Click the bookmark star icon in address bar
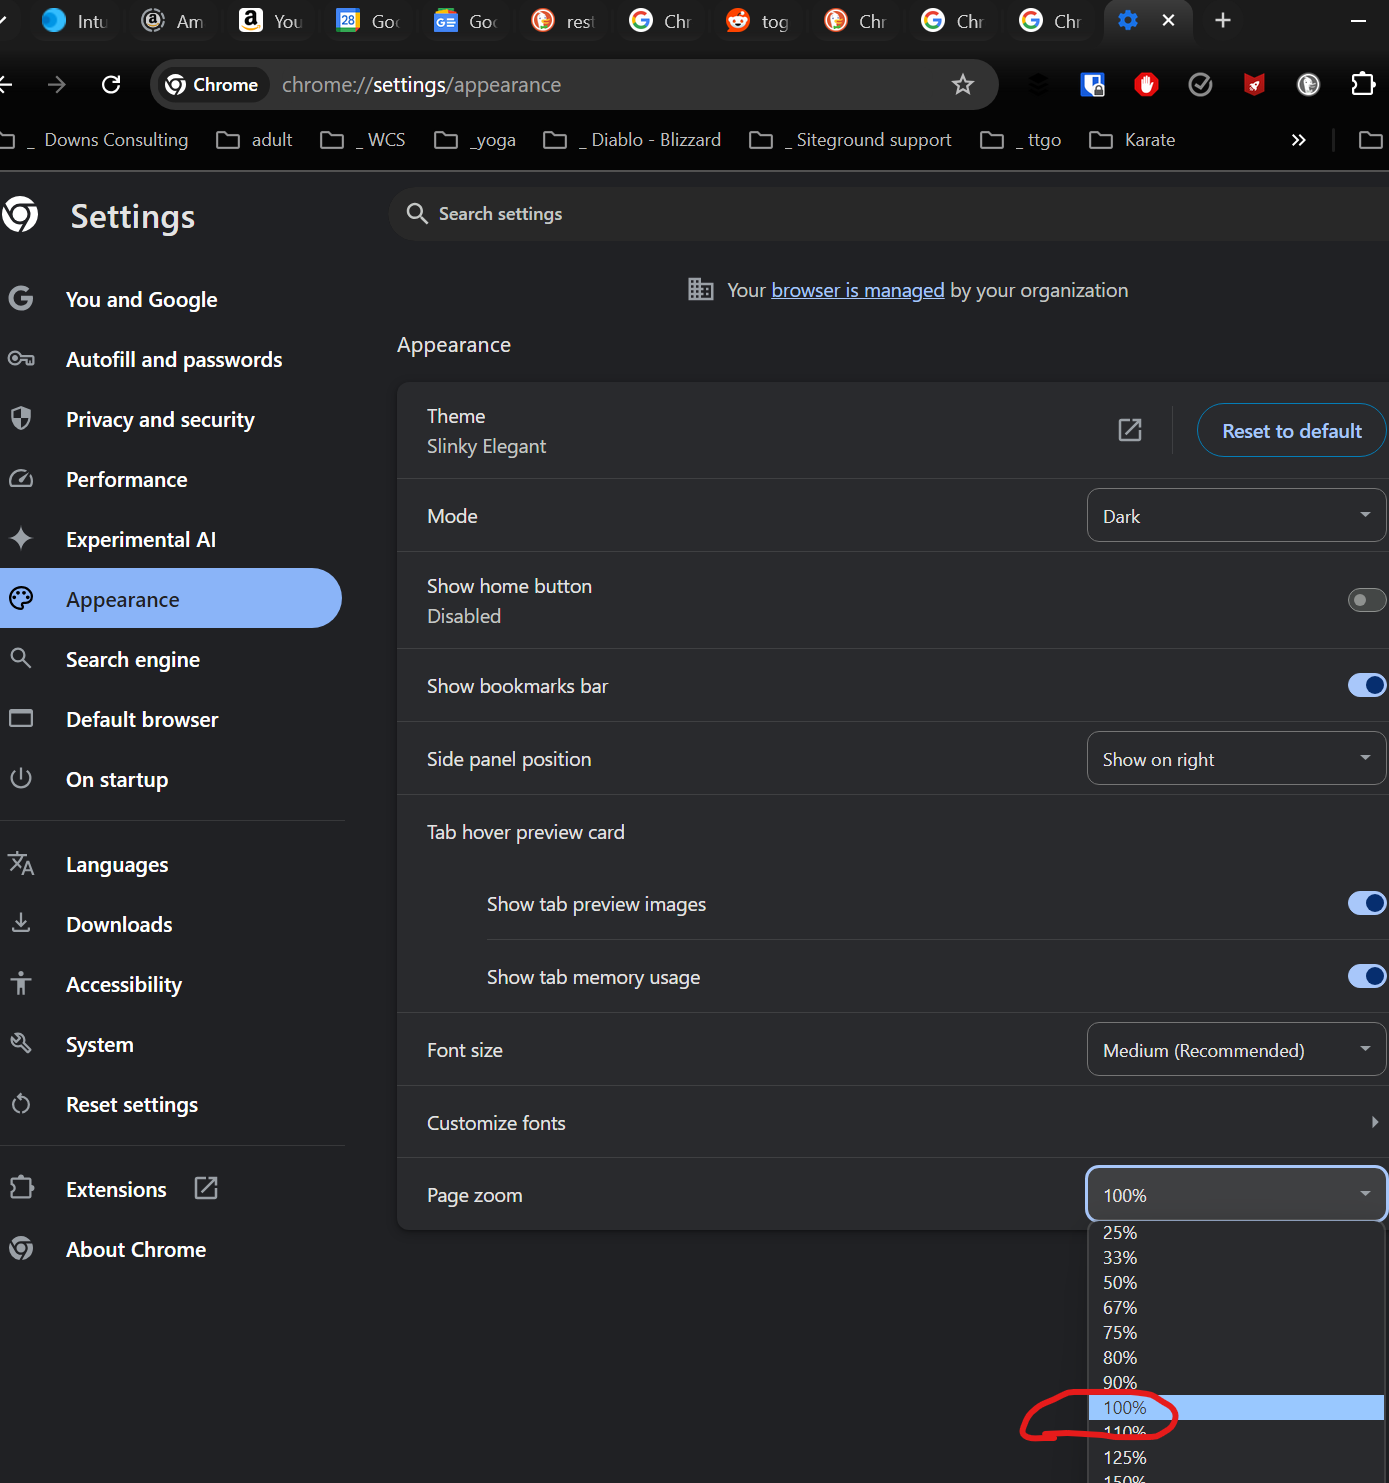 pyautogui.click(x=962, y=85)
